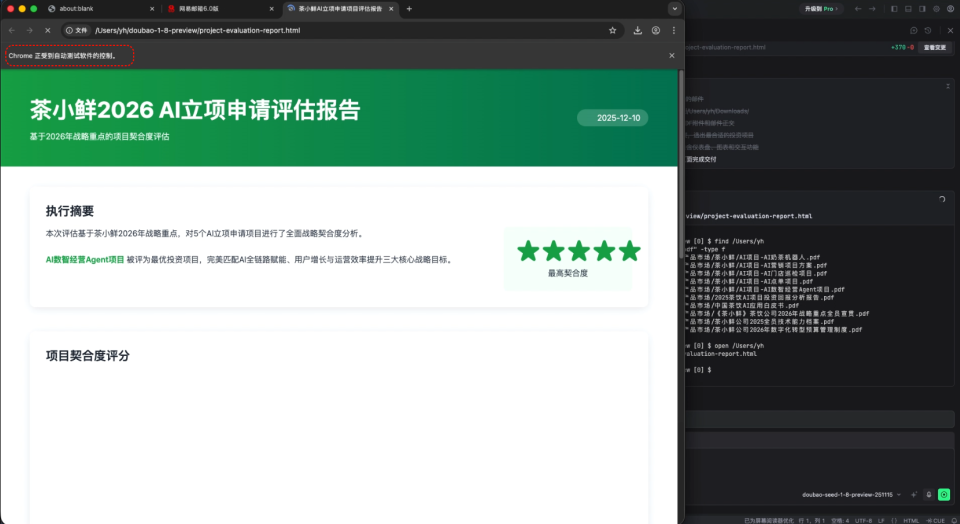Select the 茶小鲜AI立项申请项目评估报告 tab
This screenshot has height=524, width=960.
click(340, 9)
